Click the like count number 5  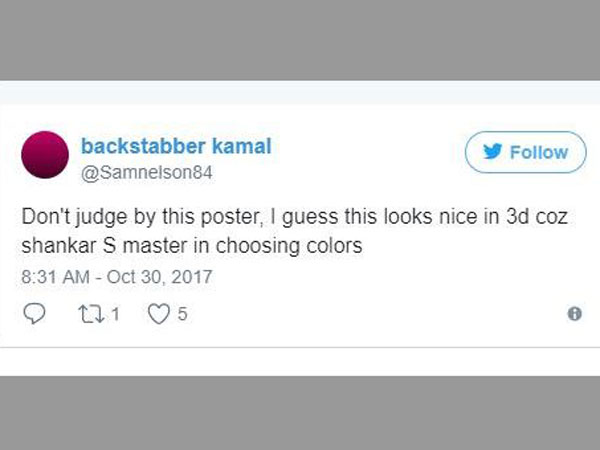(183, 314)
